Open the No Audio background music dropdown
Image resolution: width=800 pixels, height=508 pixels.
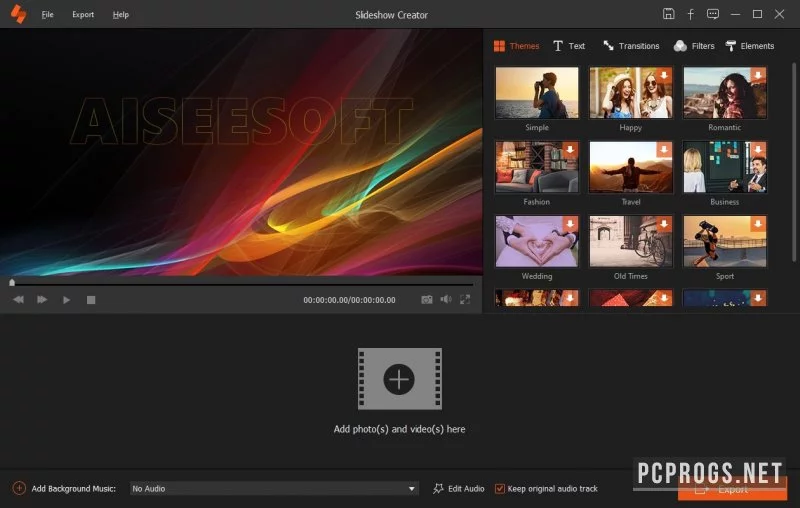click(x=274, y=489)
